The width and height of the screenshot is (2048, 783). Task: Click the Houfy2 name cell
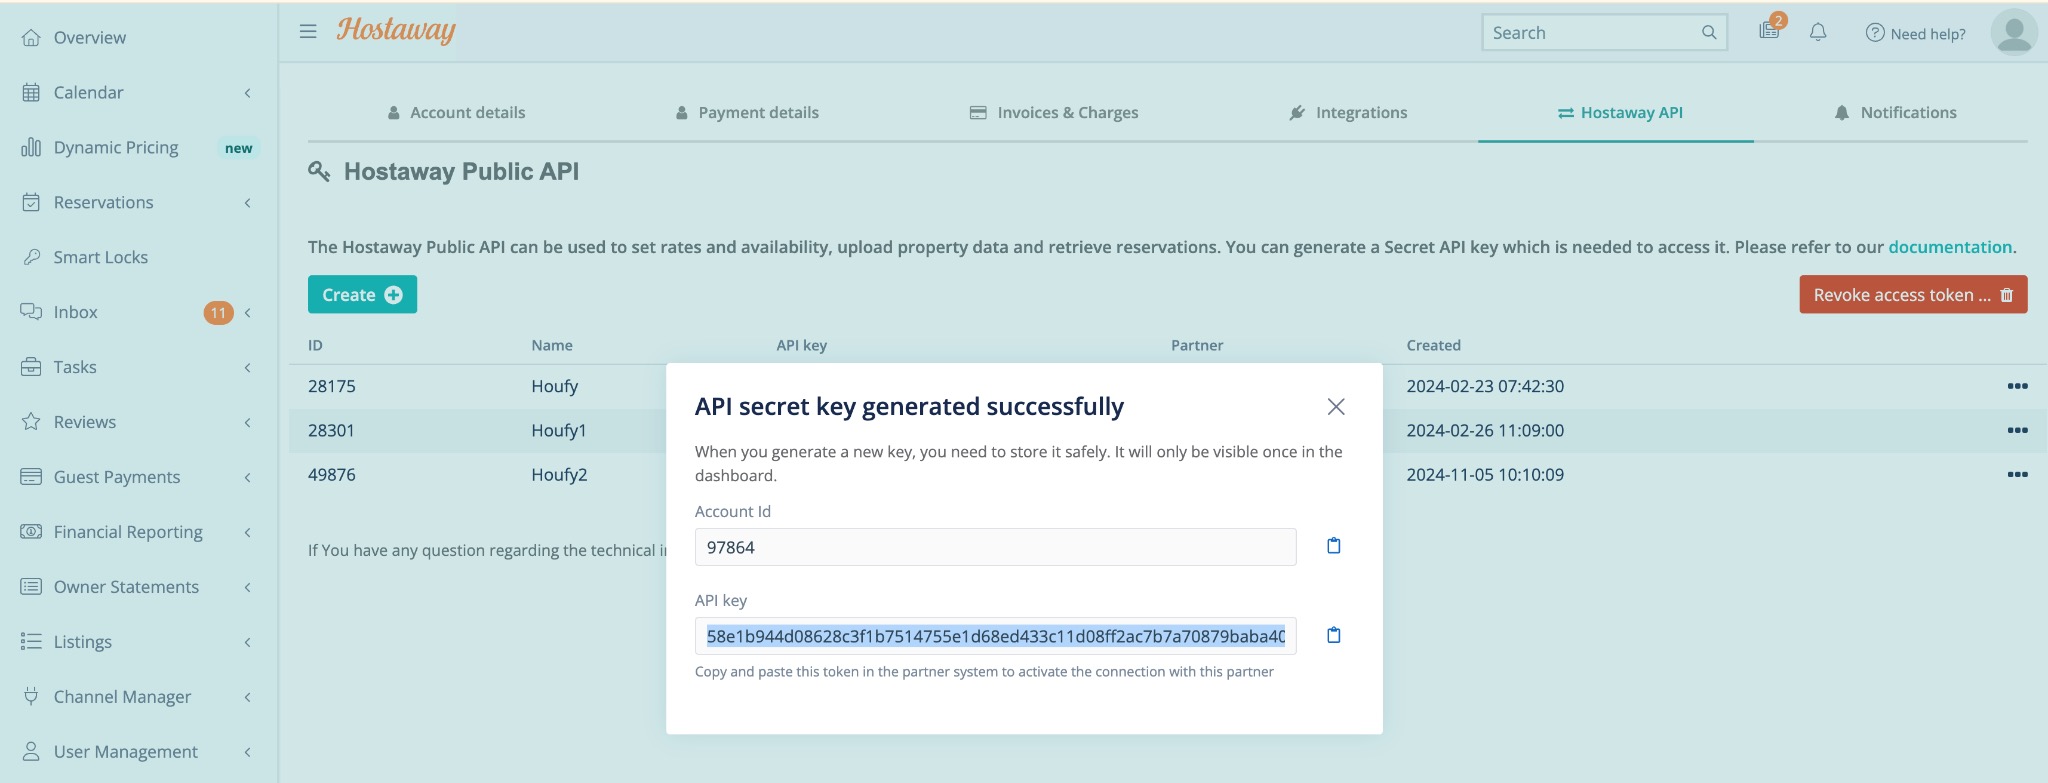click(x=559, y=474)
